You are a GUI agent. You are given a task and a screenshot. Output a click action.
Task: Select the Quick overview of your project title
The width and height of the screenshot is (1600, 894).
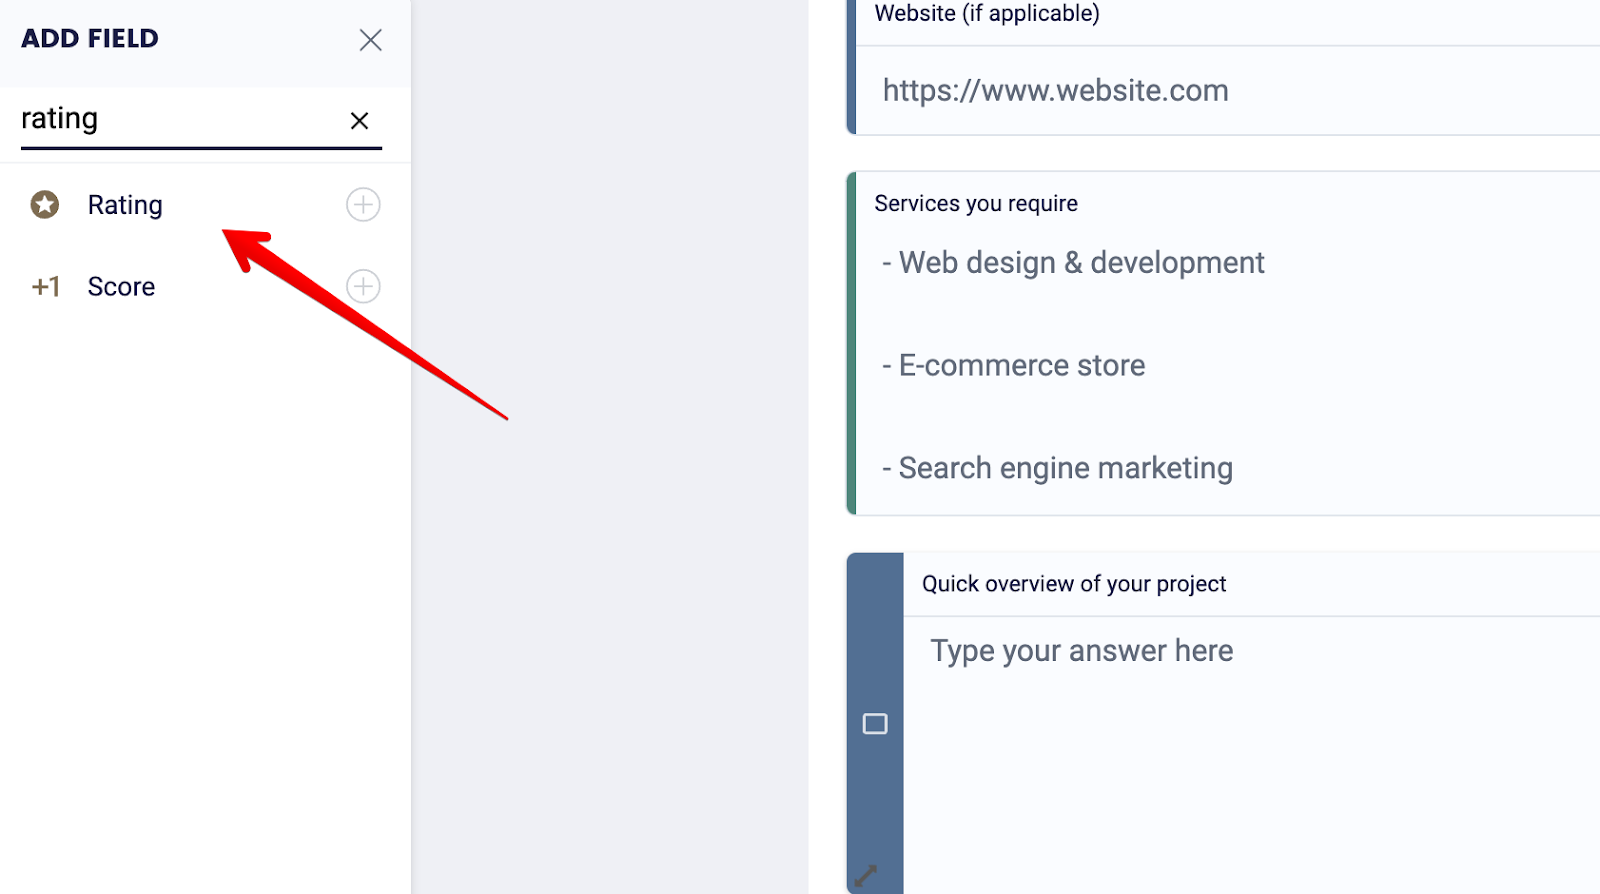click(1074, 584)
